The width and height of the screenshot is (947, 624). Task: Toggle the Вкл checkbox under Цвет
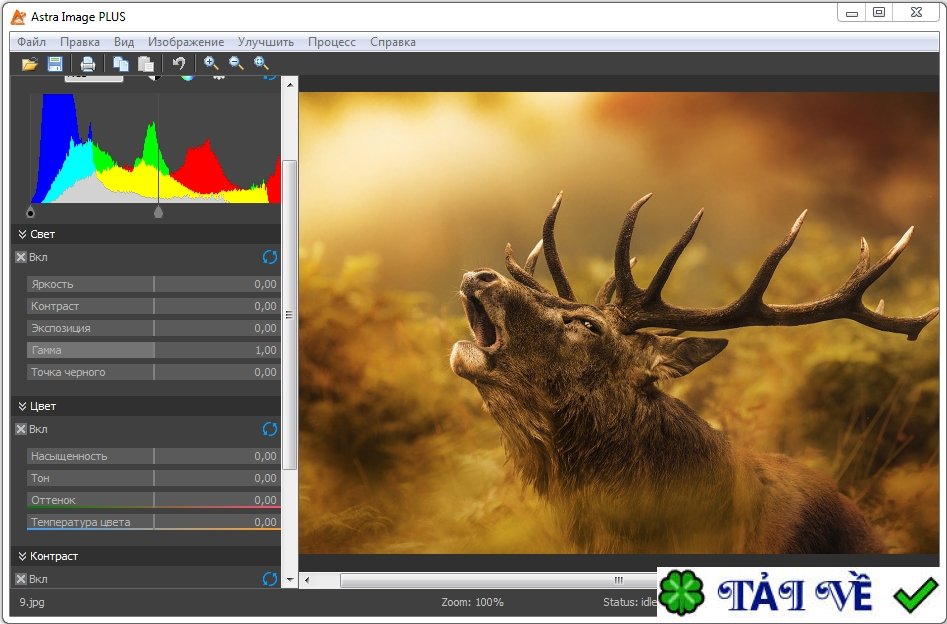(21, 429)
